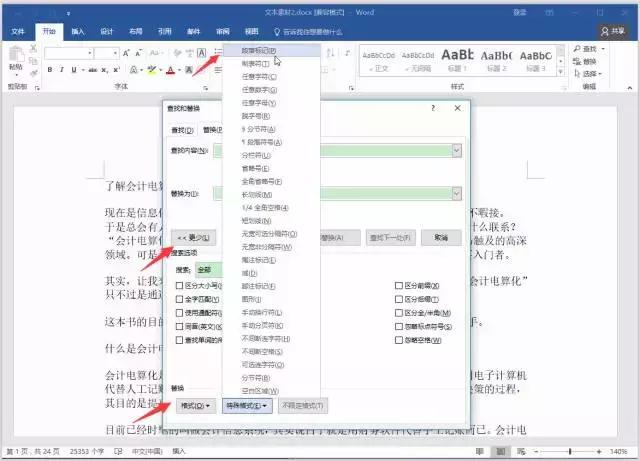
Task: Switch to Read Mode view in status bar
Action: click(480, 451)
